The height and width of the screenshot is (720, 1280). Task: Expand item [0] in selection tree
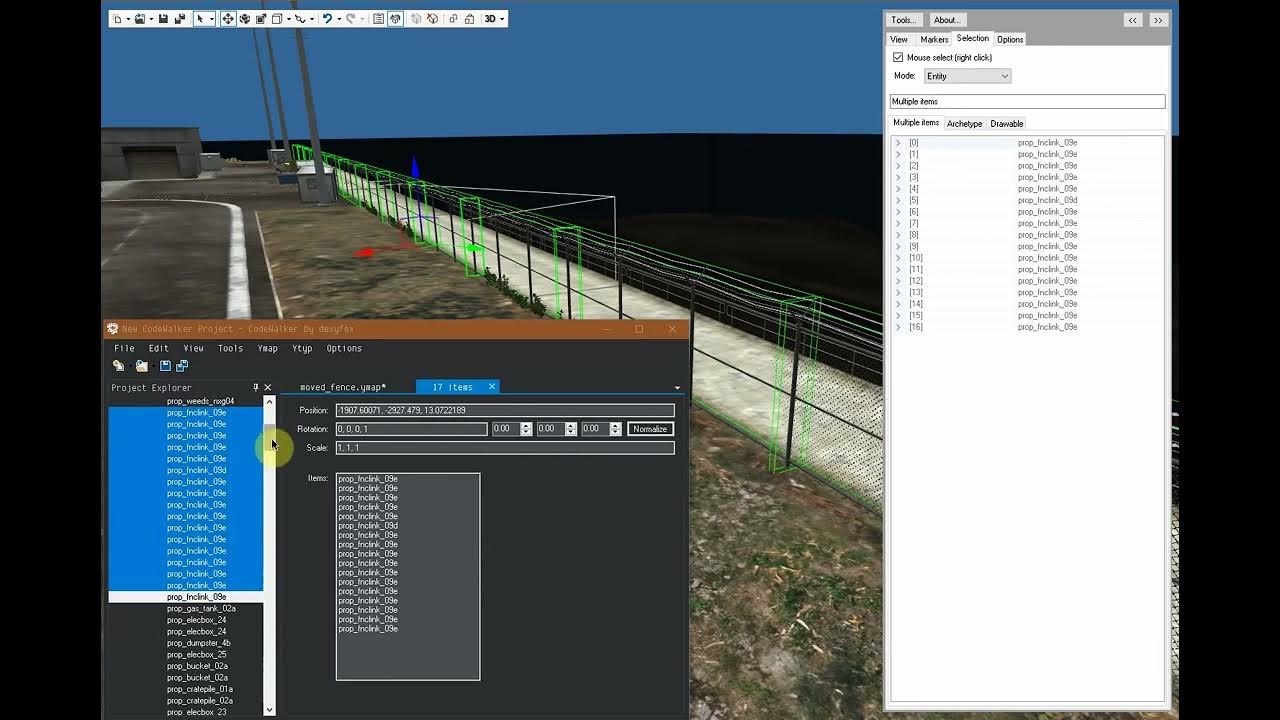pos(898,143)
